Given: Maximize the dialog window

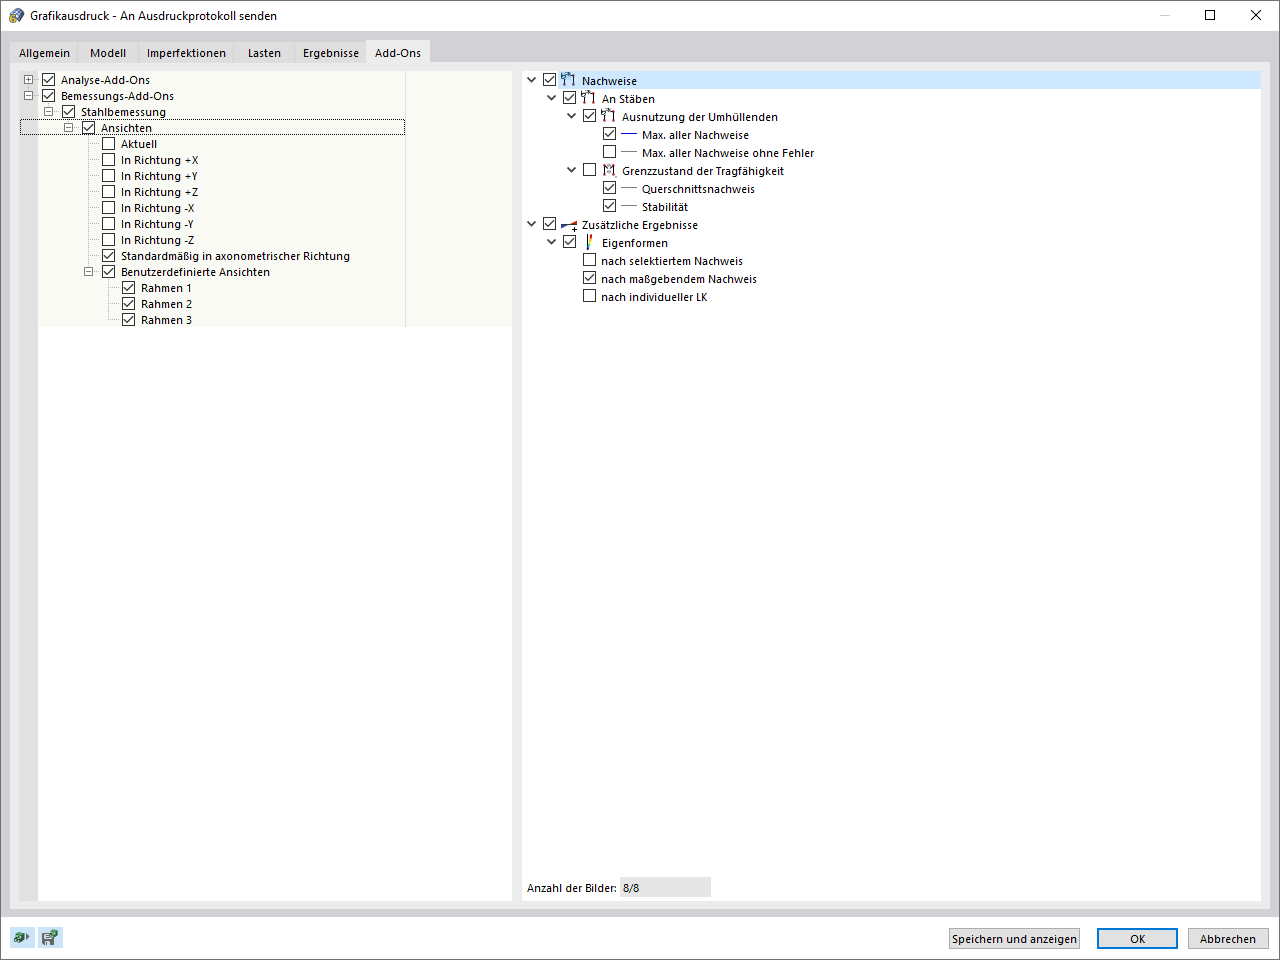Looking at the screenshot, I should click(x=1210, y=15).
